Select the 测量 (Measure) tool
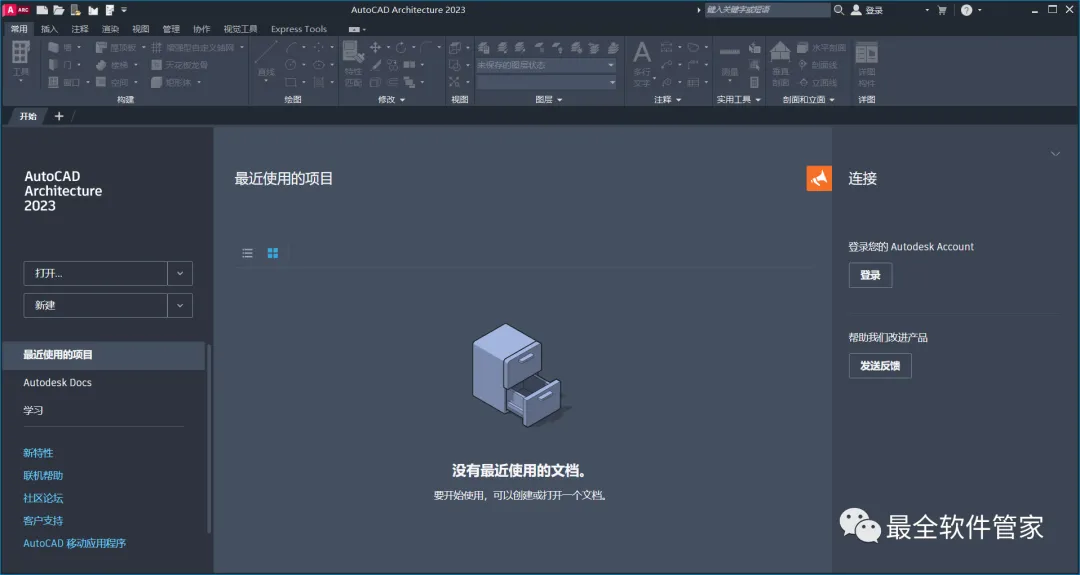1080x575 pixels. (729, 61)
